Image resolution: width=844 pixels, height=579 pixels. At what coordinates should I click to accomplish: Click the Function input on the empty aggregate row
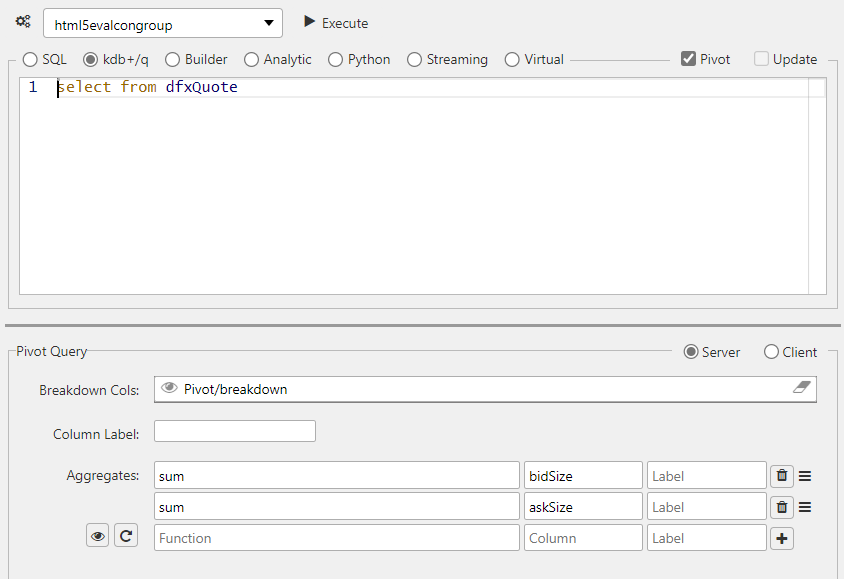click(x=335, y=537)
